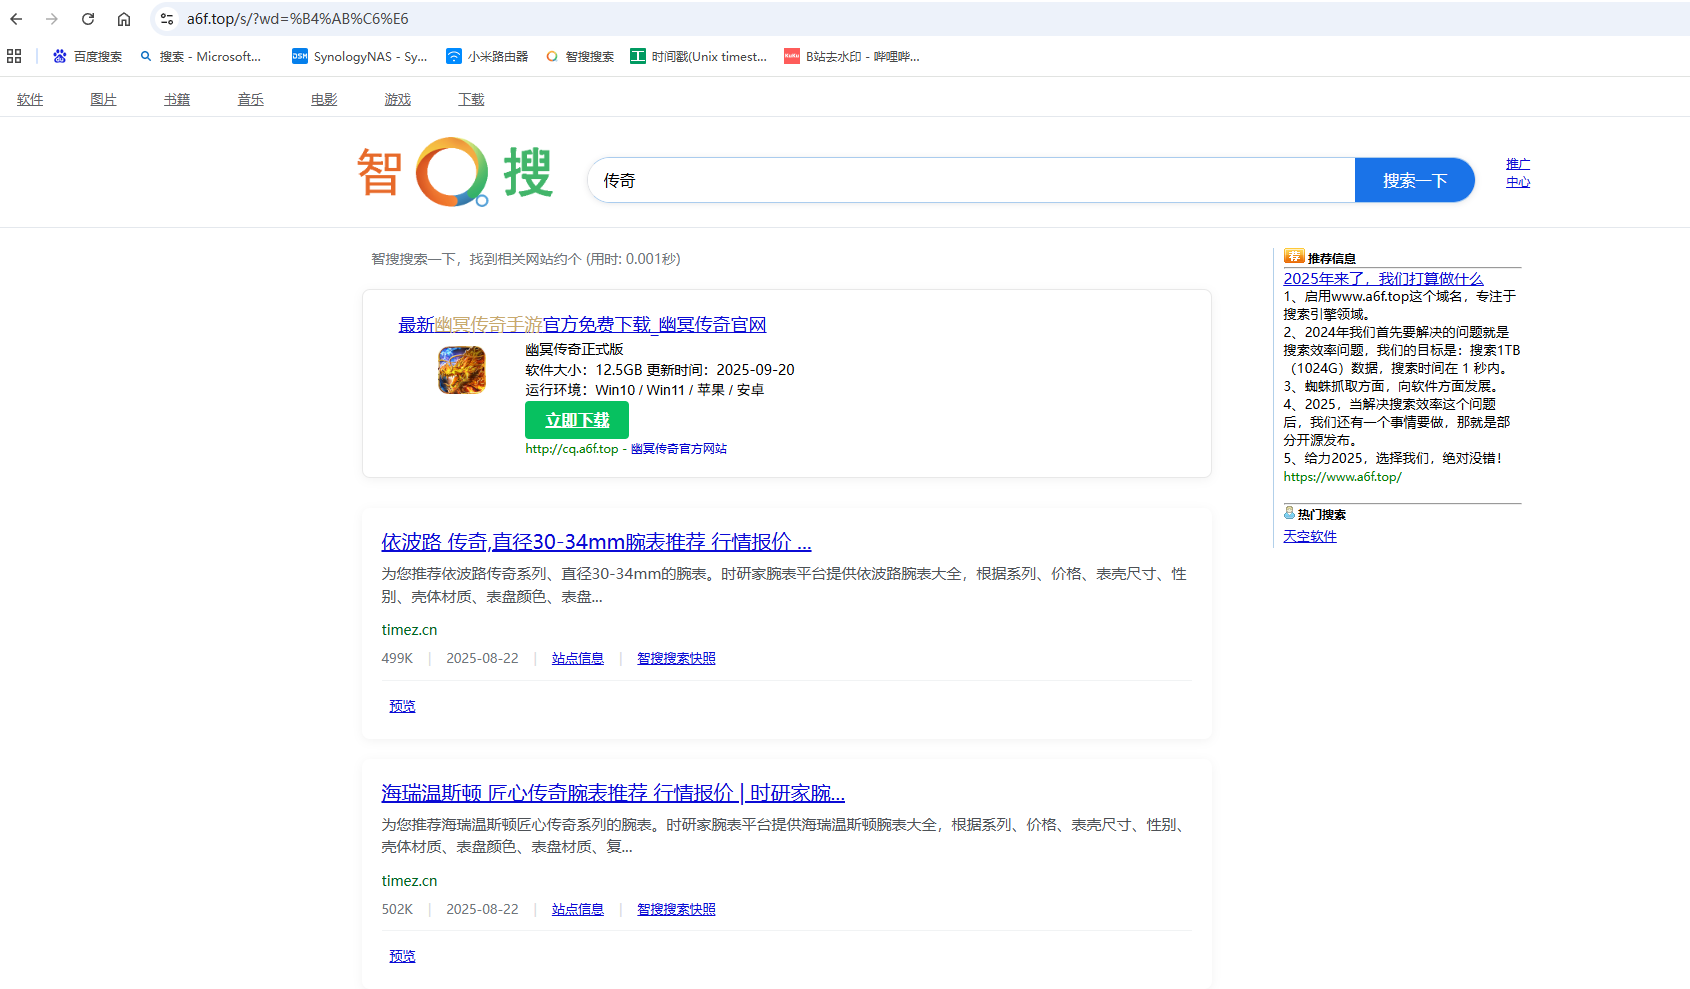Viewport: 1690px width, 989px height.
Task: Open the 智搜搜索 bookmark
Action: (x=580, y=56)
